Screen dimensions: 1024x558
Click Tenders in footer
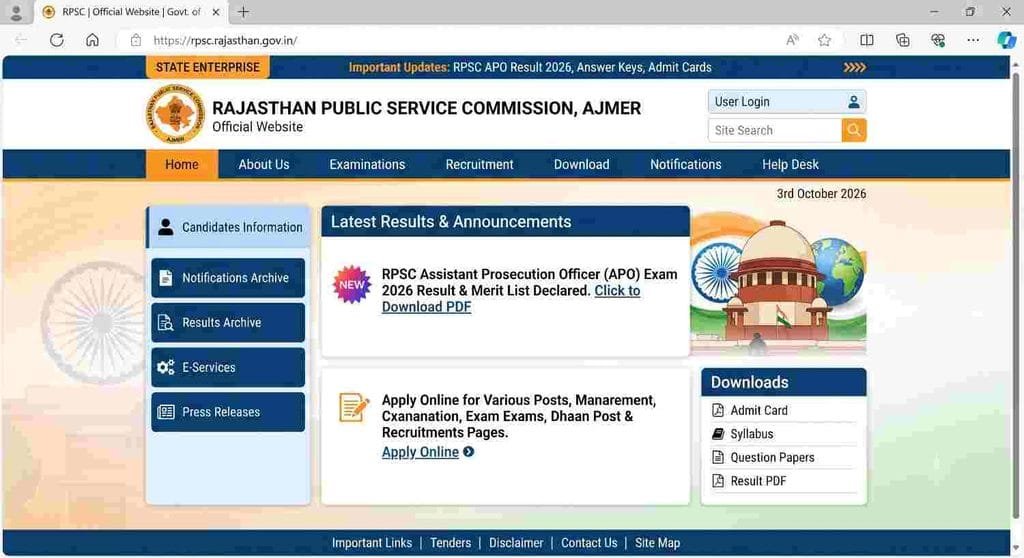click(x=450, y=543)
